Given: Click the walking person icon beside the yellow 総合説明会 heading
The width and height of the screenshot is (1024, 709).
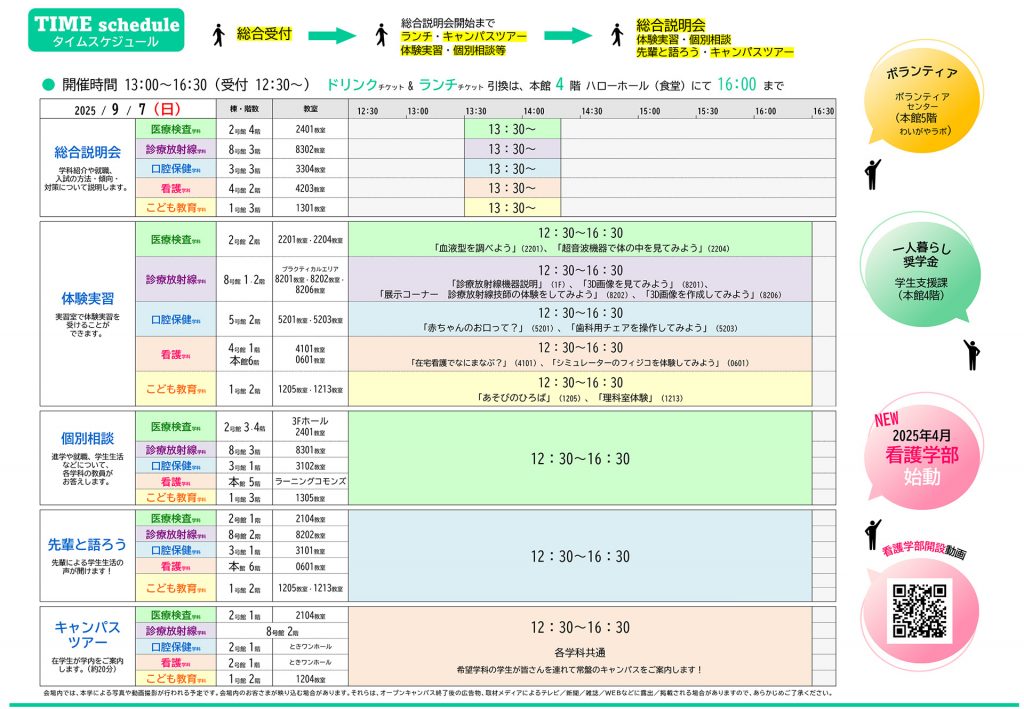Looking at the screenshot, I should pos(617,35).
